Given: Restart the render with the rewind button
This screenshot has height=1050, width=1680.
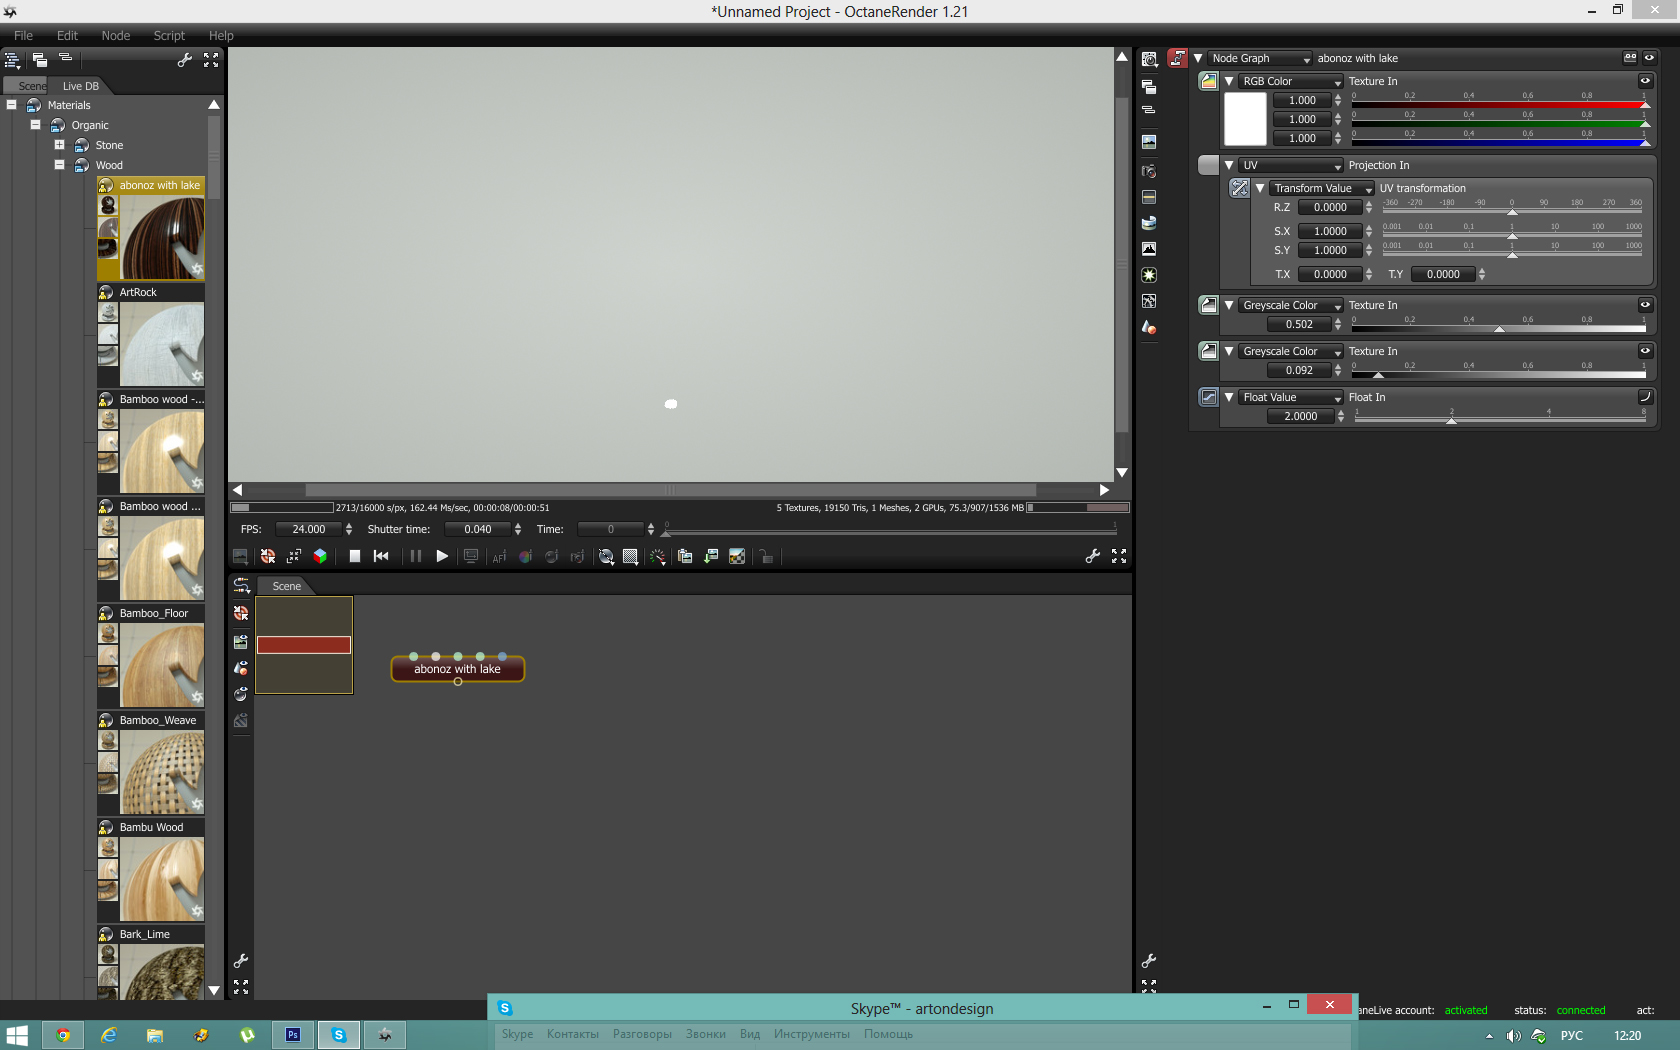Looking at the screenshot, I should pos(381,556).
